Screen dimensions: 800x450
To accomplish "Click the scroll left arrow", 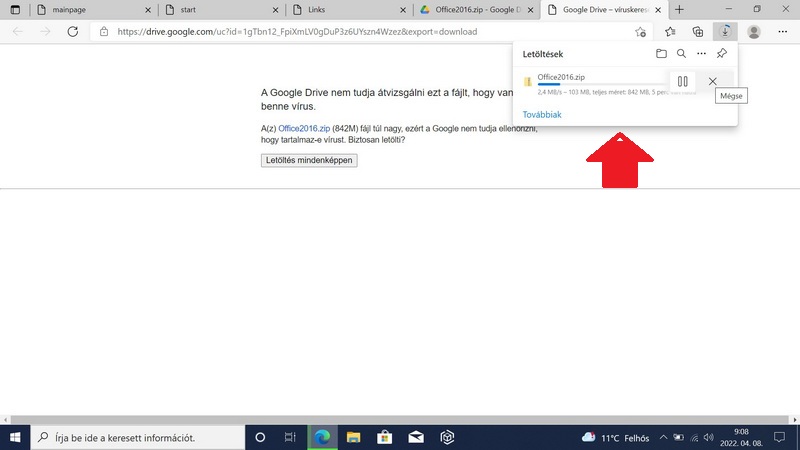I will [5, 420].
